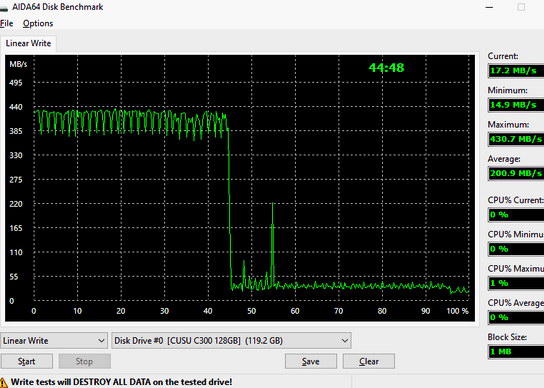Click the AIDA64 Disk Benchmark title bar icon
The height and width of the screenshot is (388, 544).
(x=3, y=8)
